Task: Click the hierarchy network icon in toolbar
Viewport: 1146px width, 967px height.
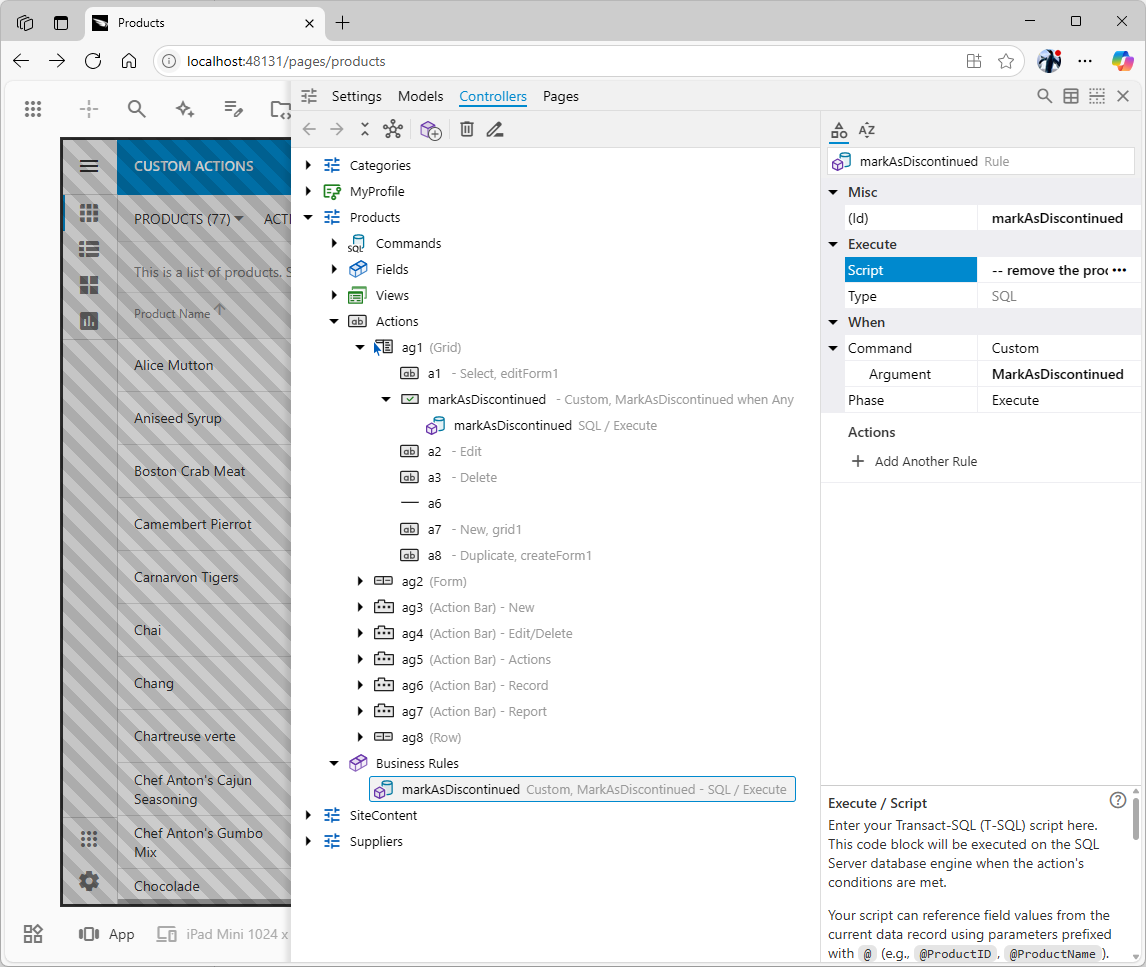Action: pos(392,129)
